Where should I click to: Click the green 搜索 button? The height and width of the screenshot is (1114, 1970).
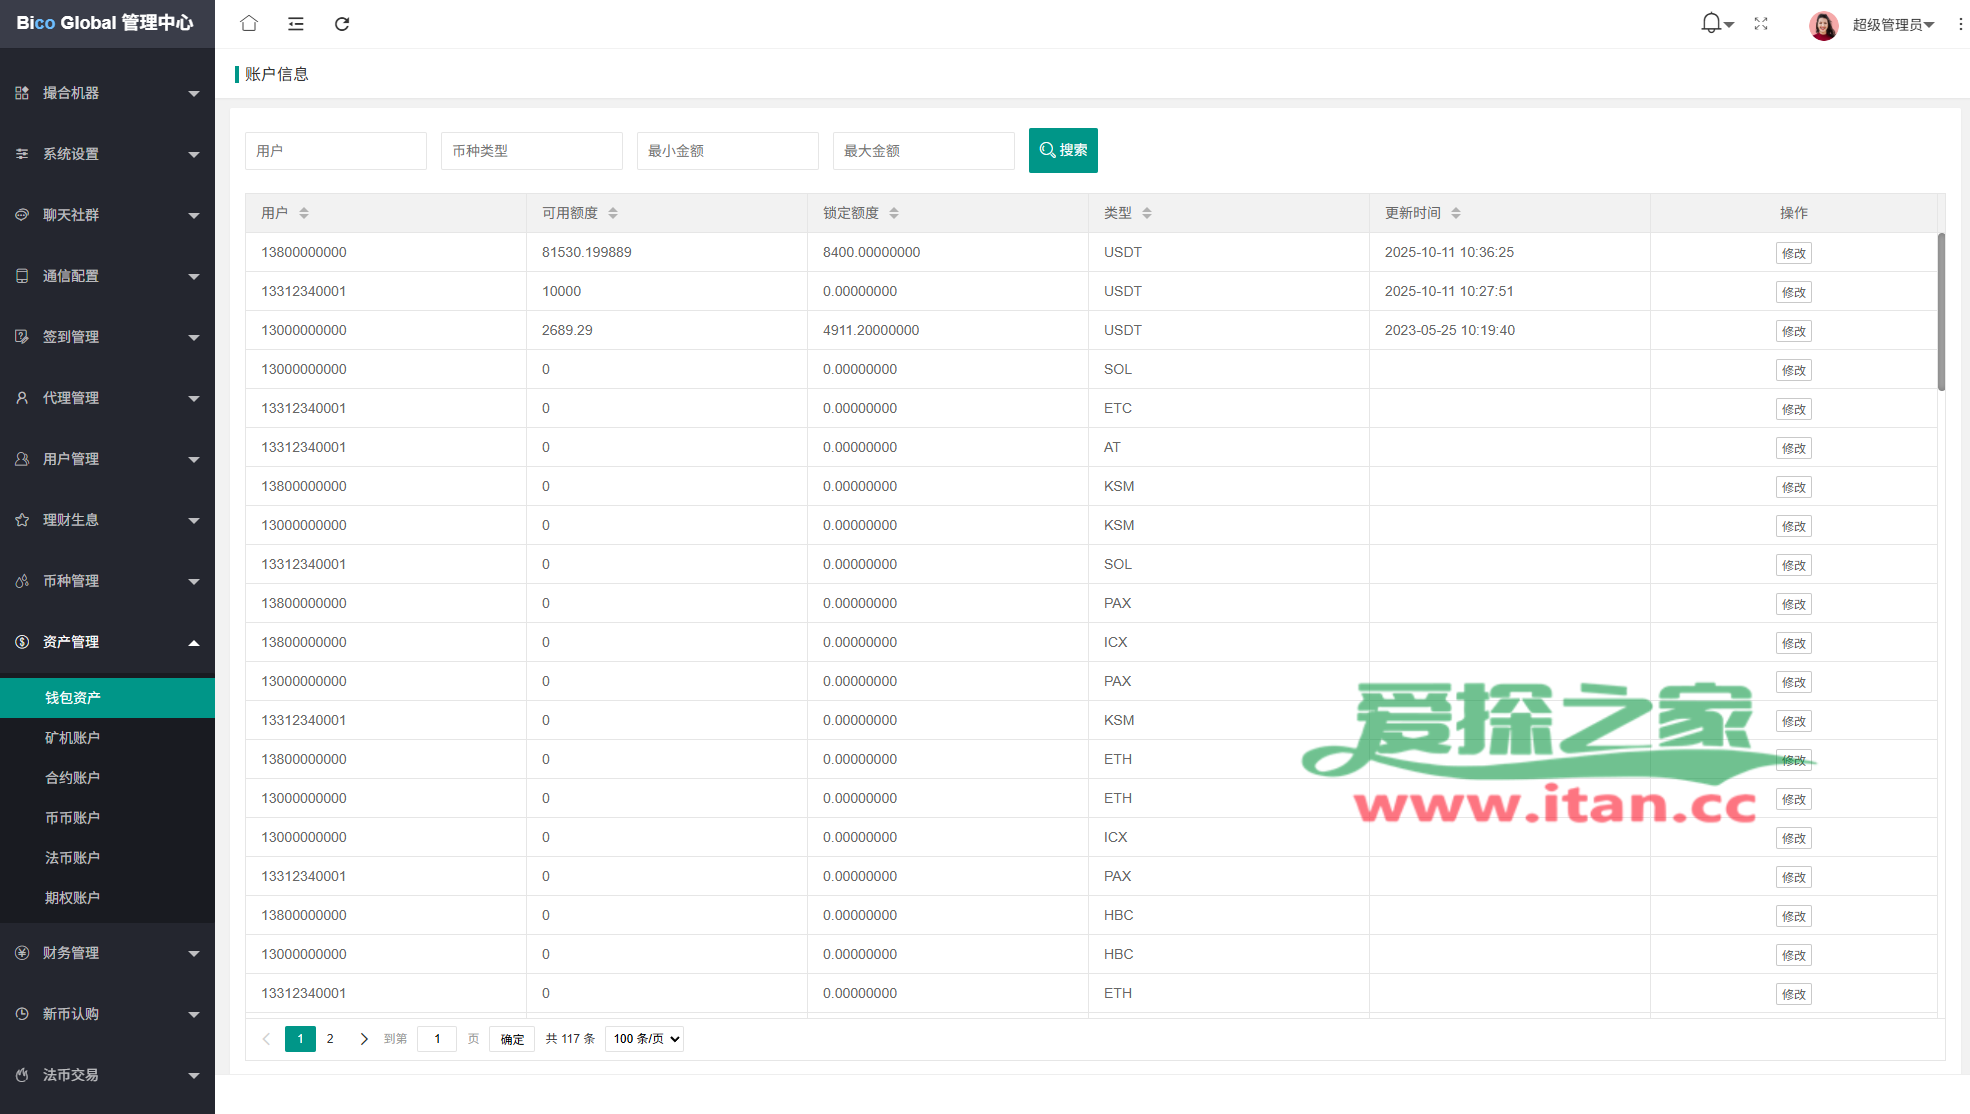[1063, 150]
